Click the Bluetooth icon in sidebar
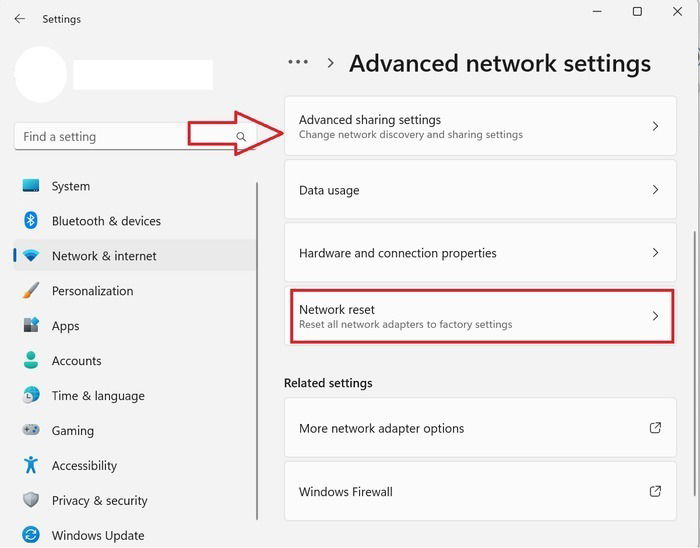 pyautogui.click(x=31, y=220)
